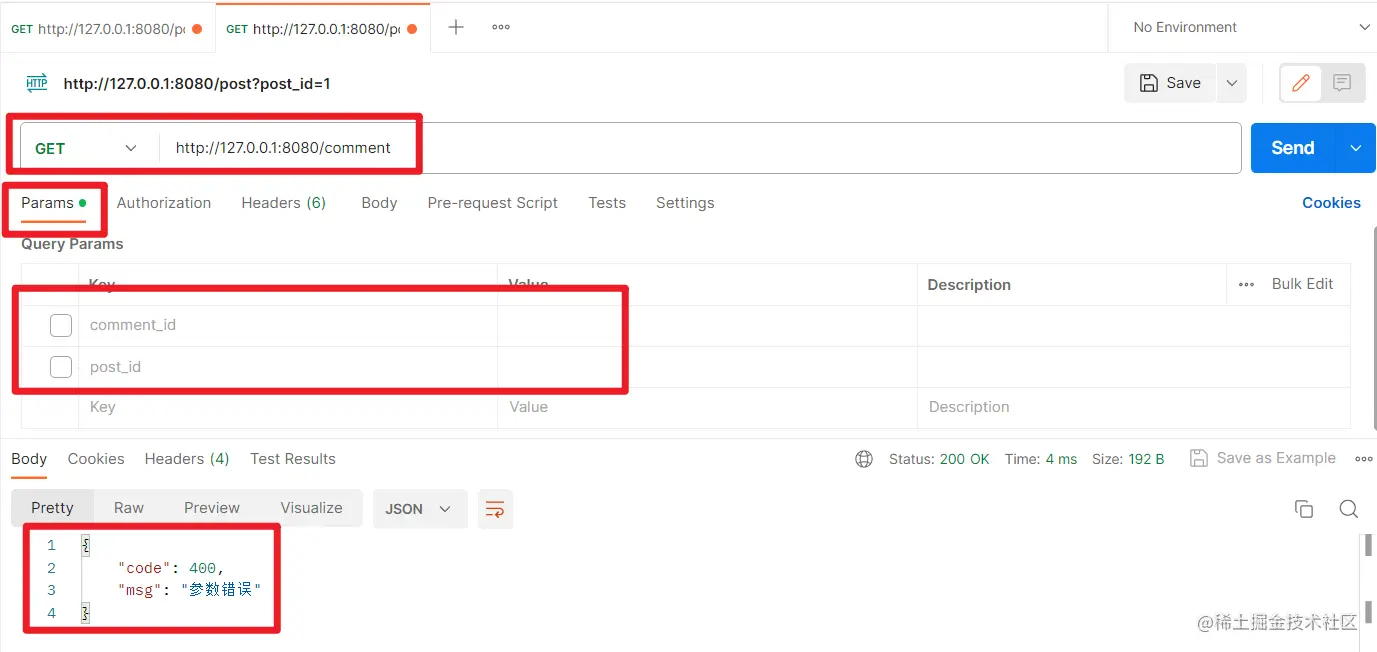Open the JSON format dropdown
Screen dimensions: 1377x652
click(x=419, y=509)
